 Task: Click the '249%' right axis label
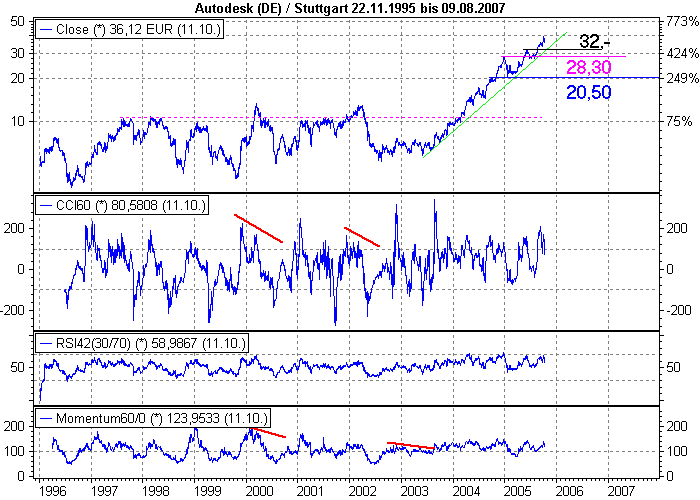[x=682, y=79]
